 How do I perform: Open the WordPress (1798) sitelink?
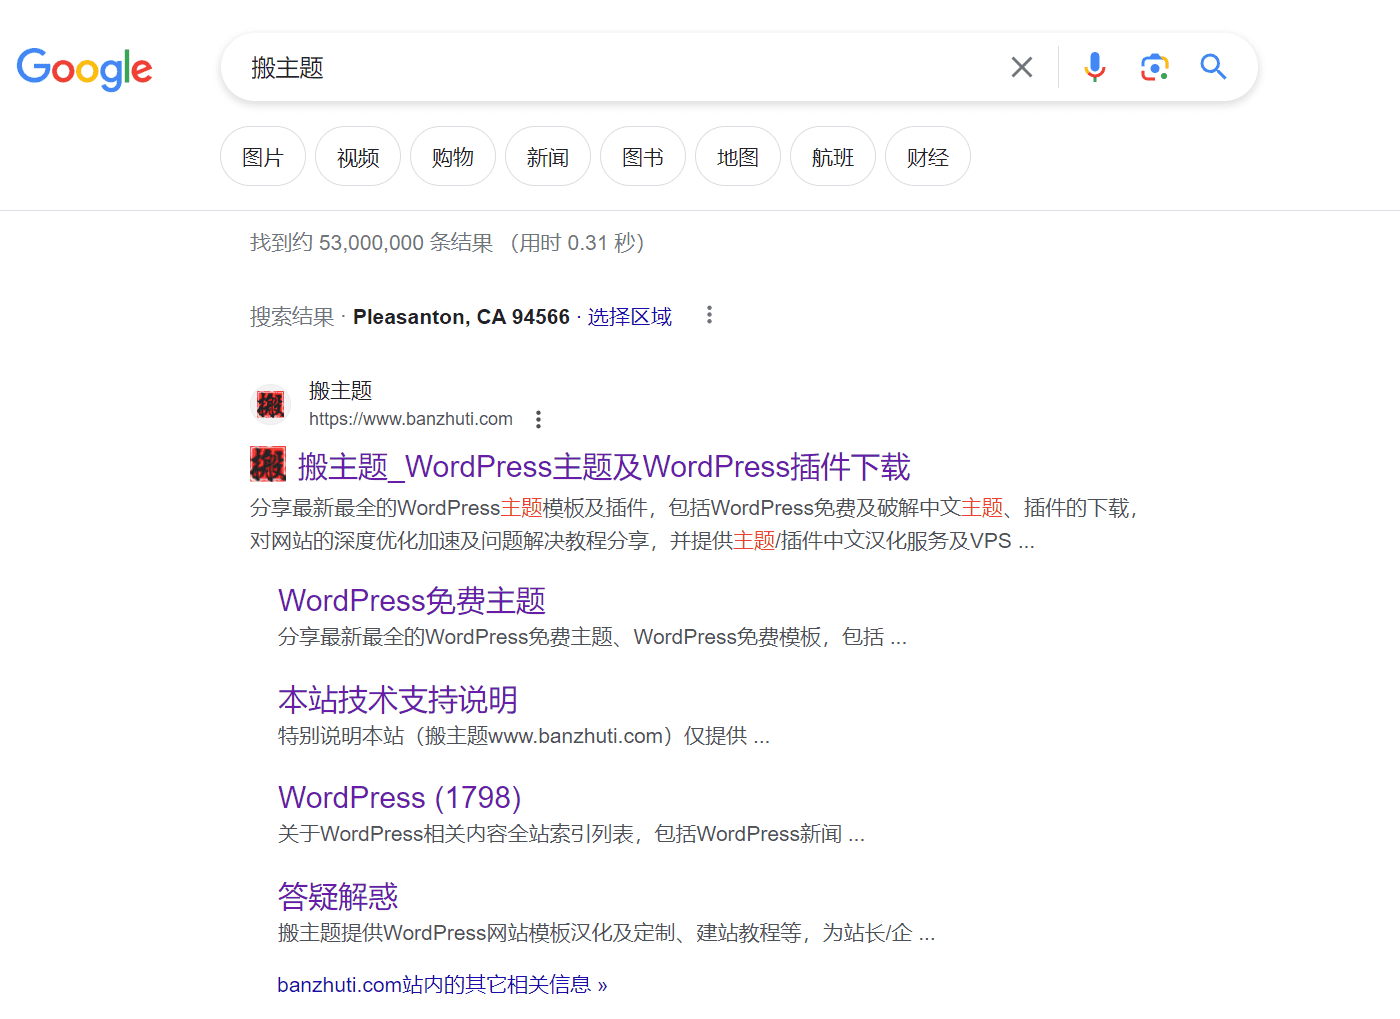coord(400,797)
